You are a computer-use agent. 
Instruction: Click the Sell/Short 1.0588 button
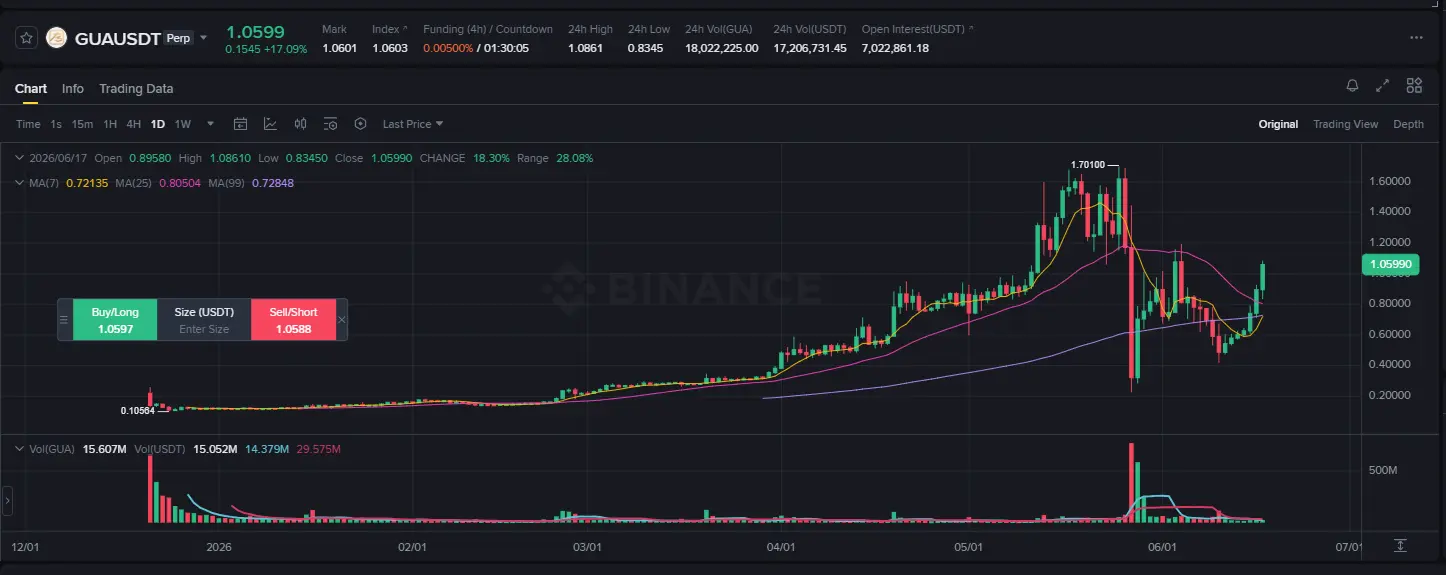pyautogui.click(x=293, y=320)
